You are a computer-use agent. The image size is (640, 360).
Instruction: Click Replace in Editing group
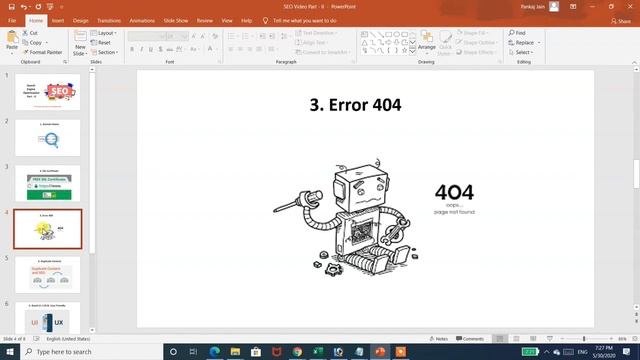click(x=524, y=42)
